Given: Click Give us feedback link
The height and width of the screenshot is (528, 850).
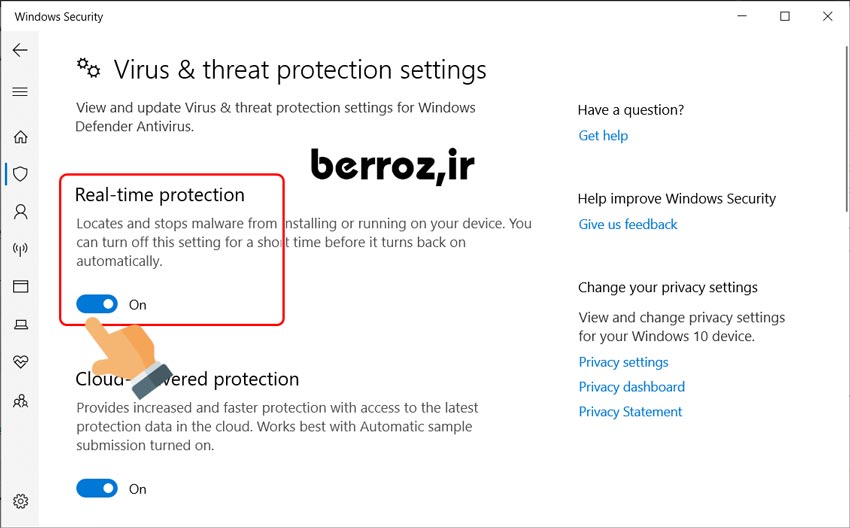Looking at the screenshot, I should (x=628, y=224).
